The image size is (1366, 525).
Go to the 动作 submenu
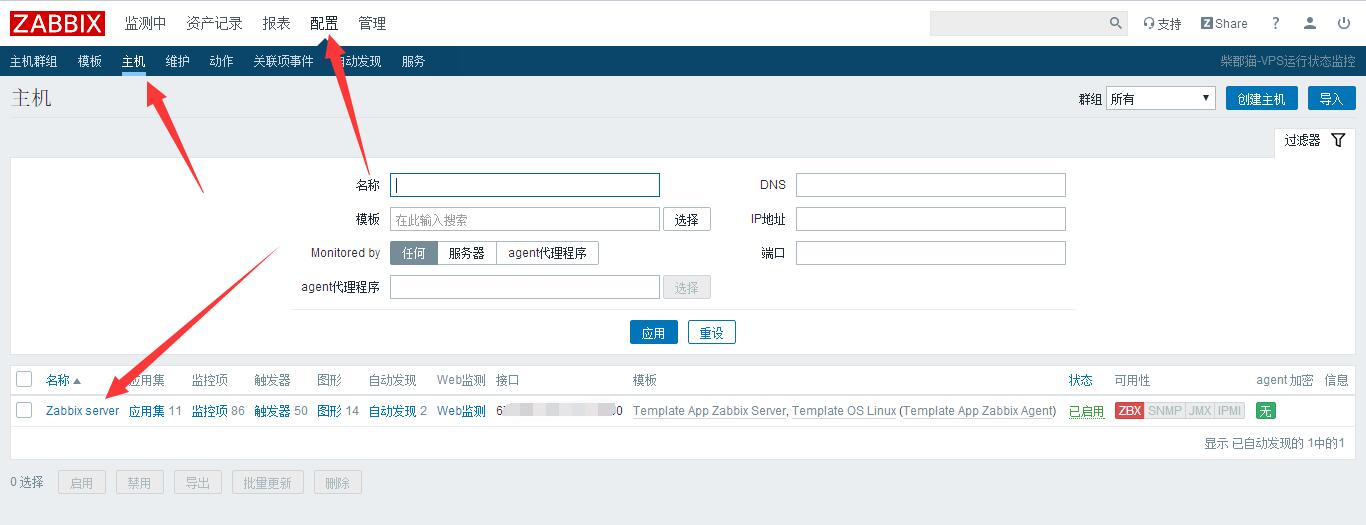[x=221, y=61]
